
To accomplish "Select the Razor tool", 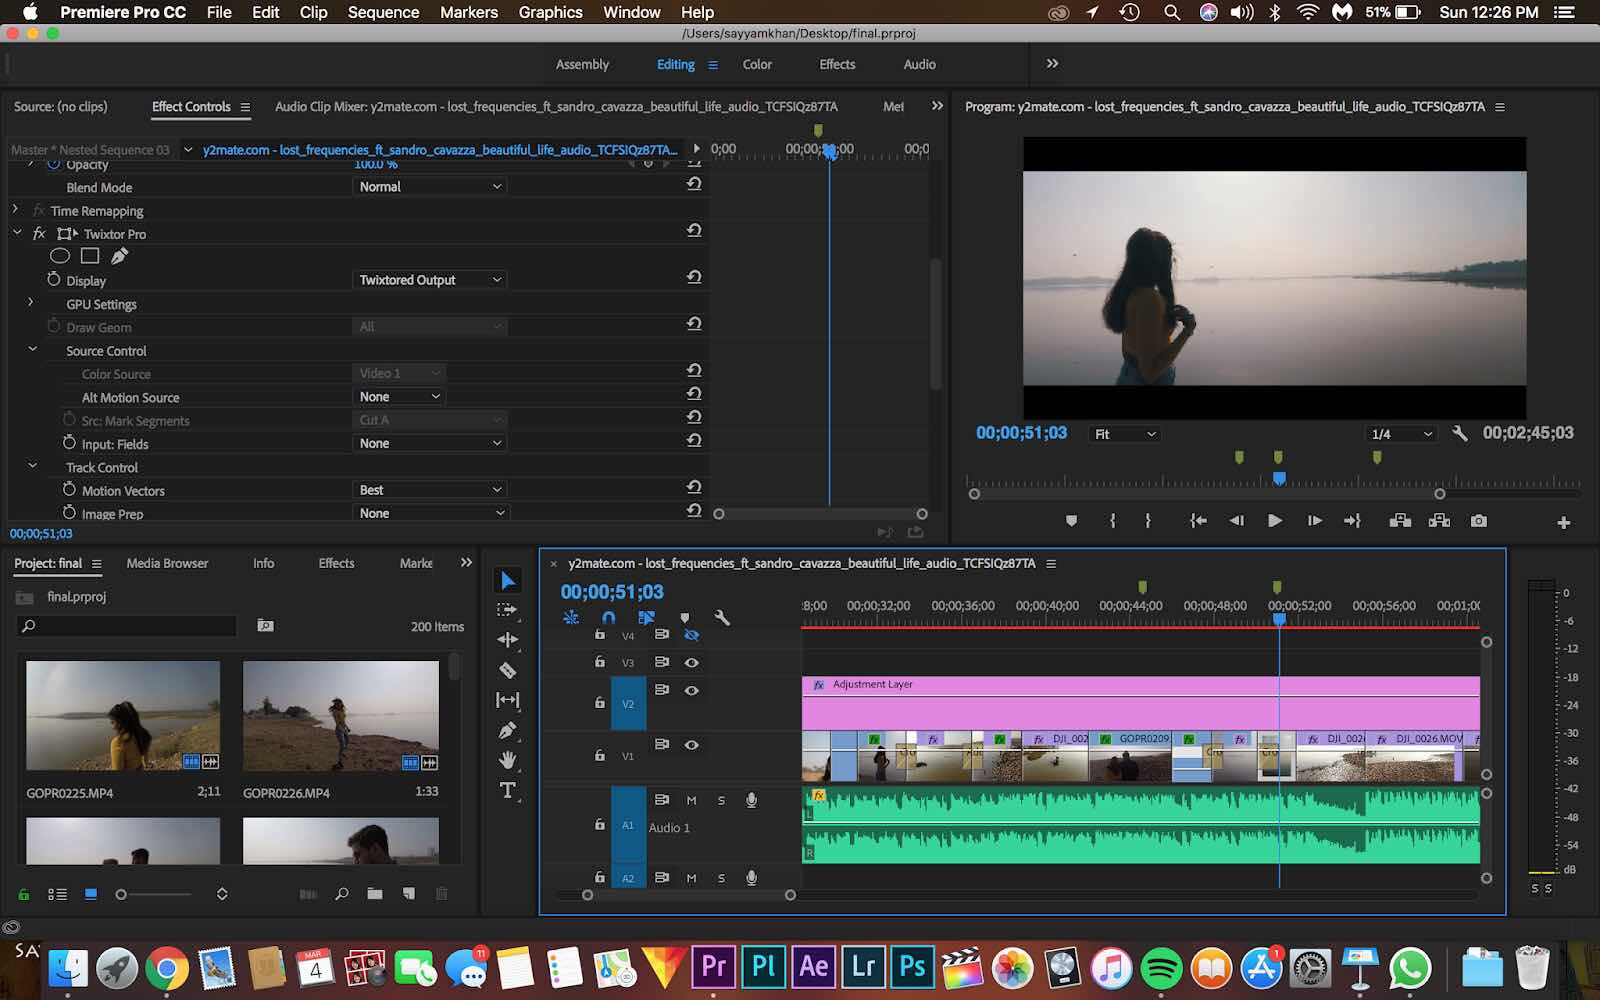I will [x=507, y=670].
